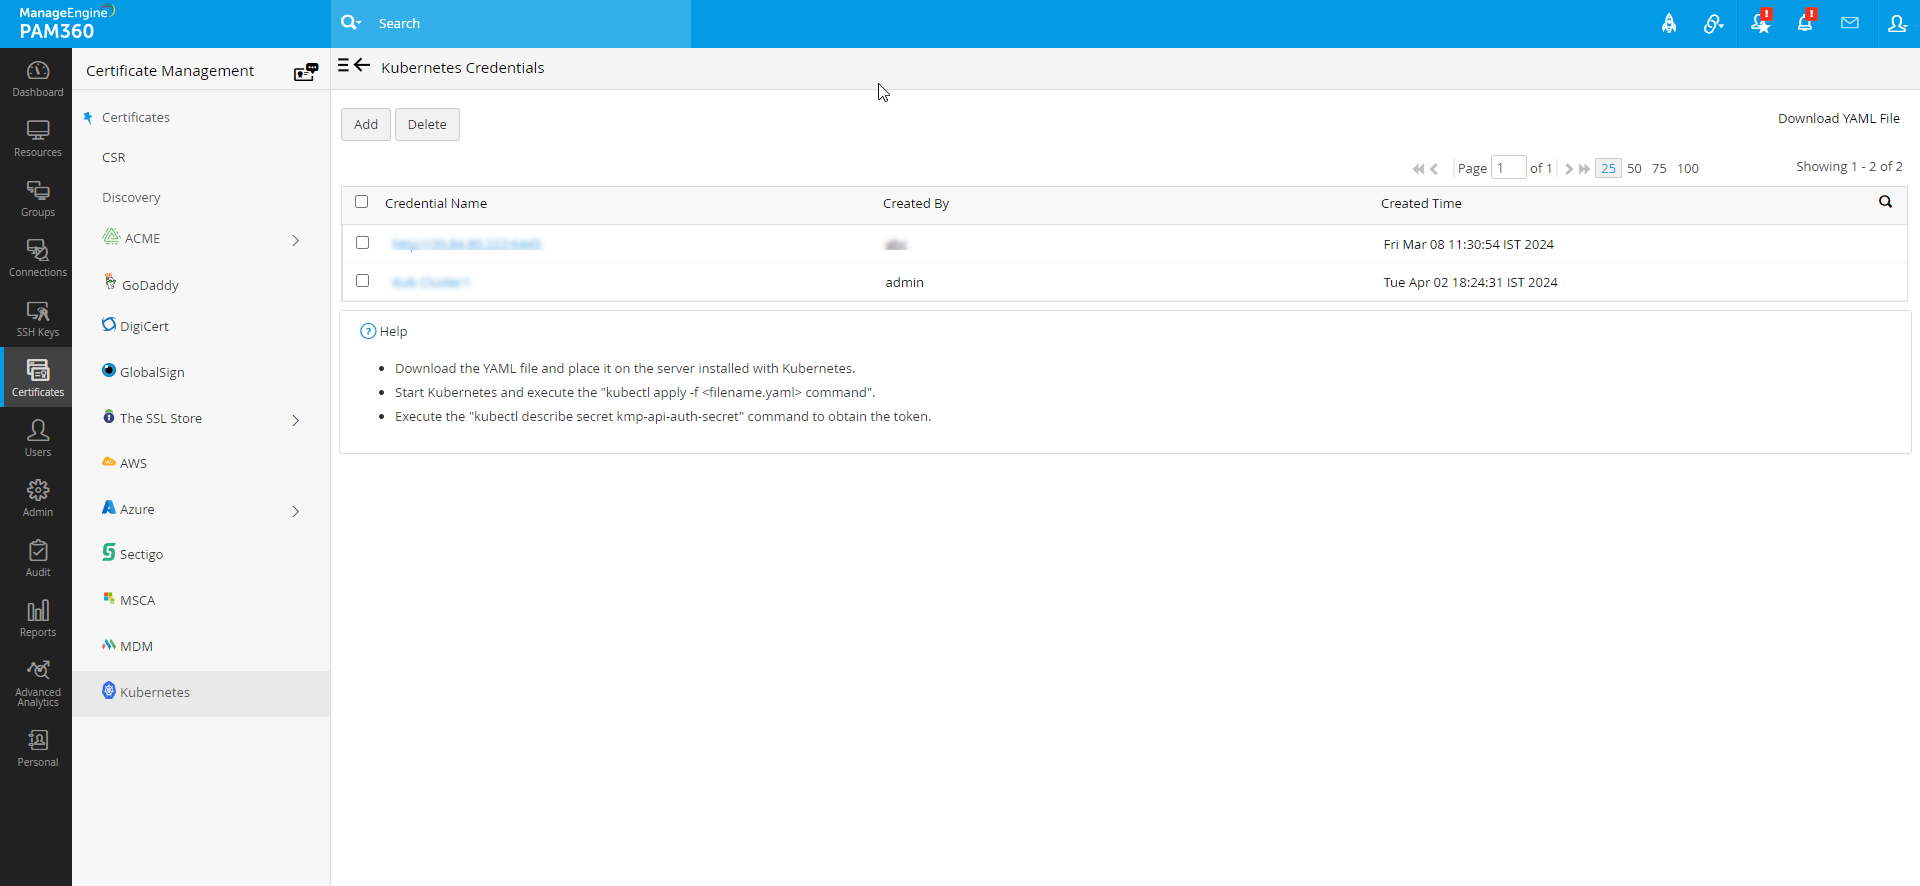Click the back arrow beside Kubernetes Credentials
Screen dimensions: 1920x886
tap(363, 66)
